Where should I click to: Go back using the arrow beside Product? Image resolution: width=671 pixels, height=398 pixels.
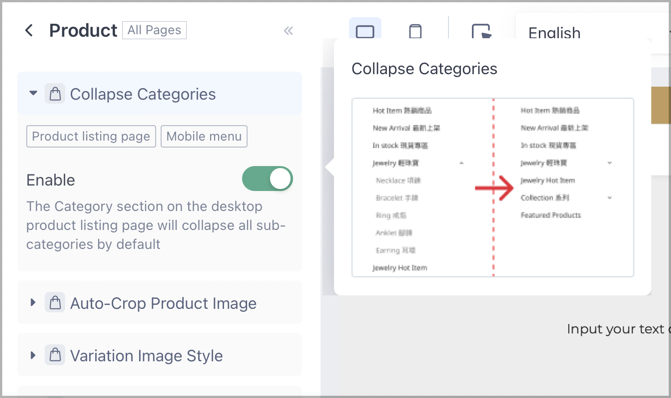(29, 30)
